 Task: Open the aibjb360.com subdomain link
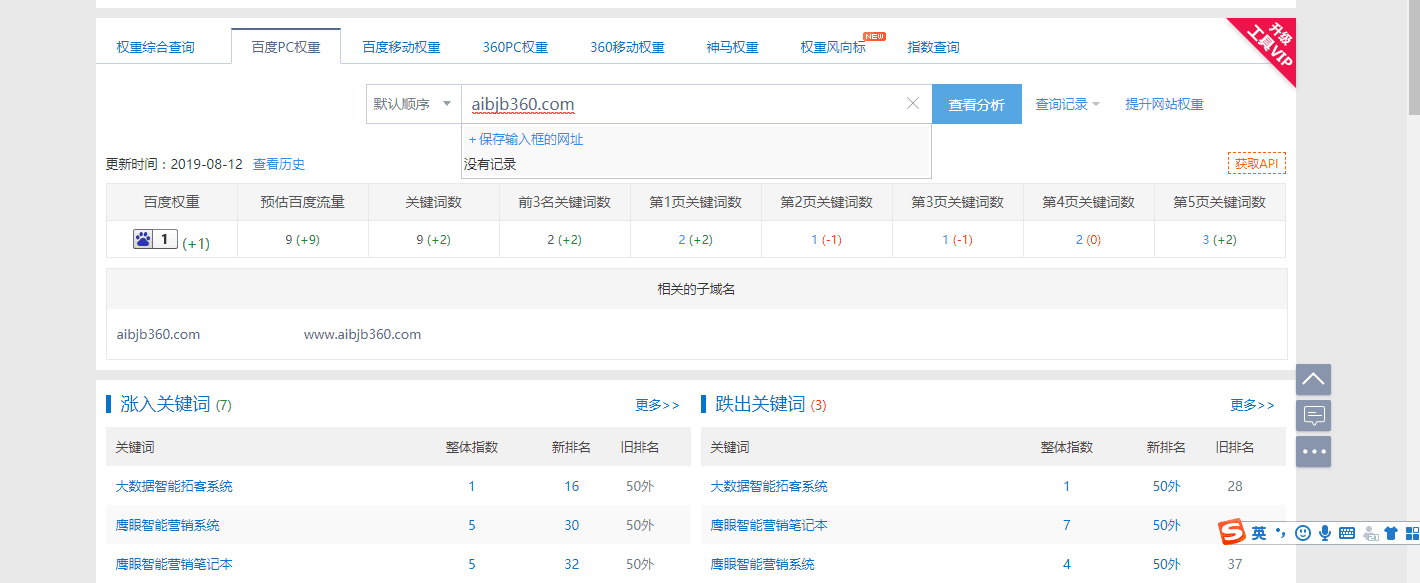(x=158, y=334)
